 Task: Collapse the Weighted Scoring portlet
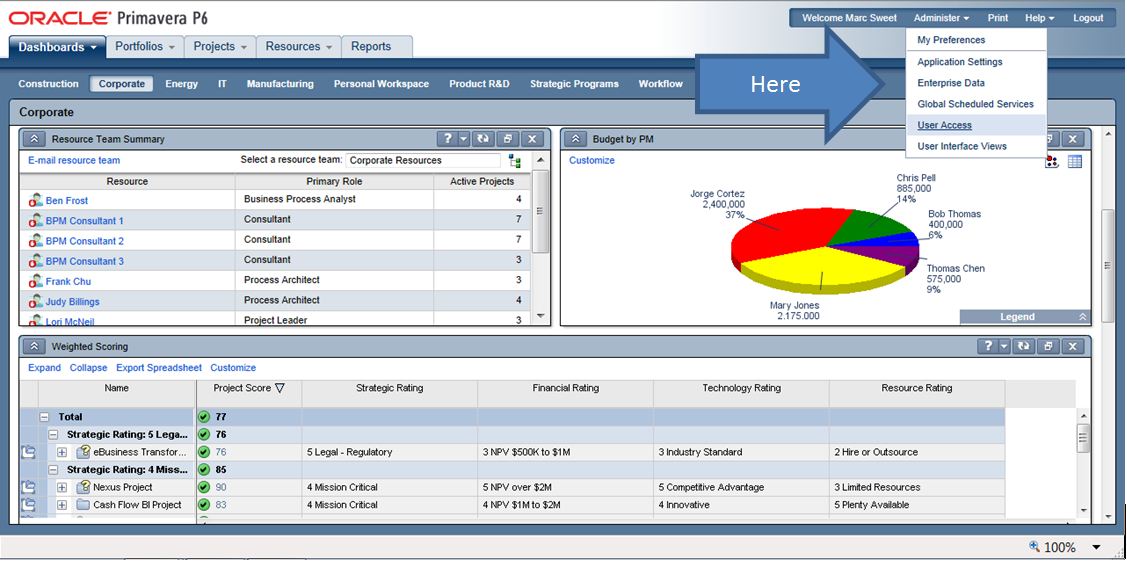34,346
